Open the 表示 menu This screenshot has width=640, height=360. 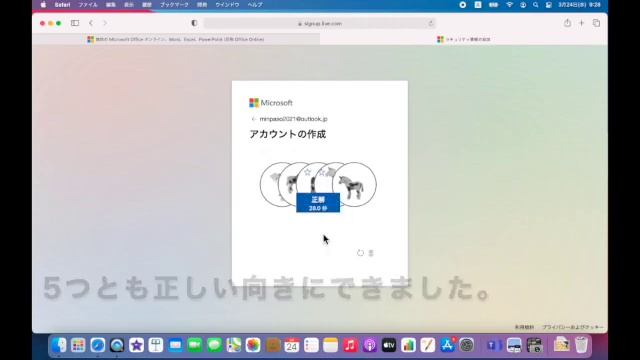(x=129, y=5)
